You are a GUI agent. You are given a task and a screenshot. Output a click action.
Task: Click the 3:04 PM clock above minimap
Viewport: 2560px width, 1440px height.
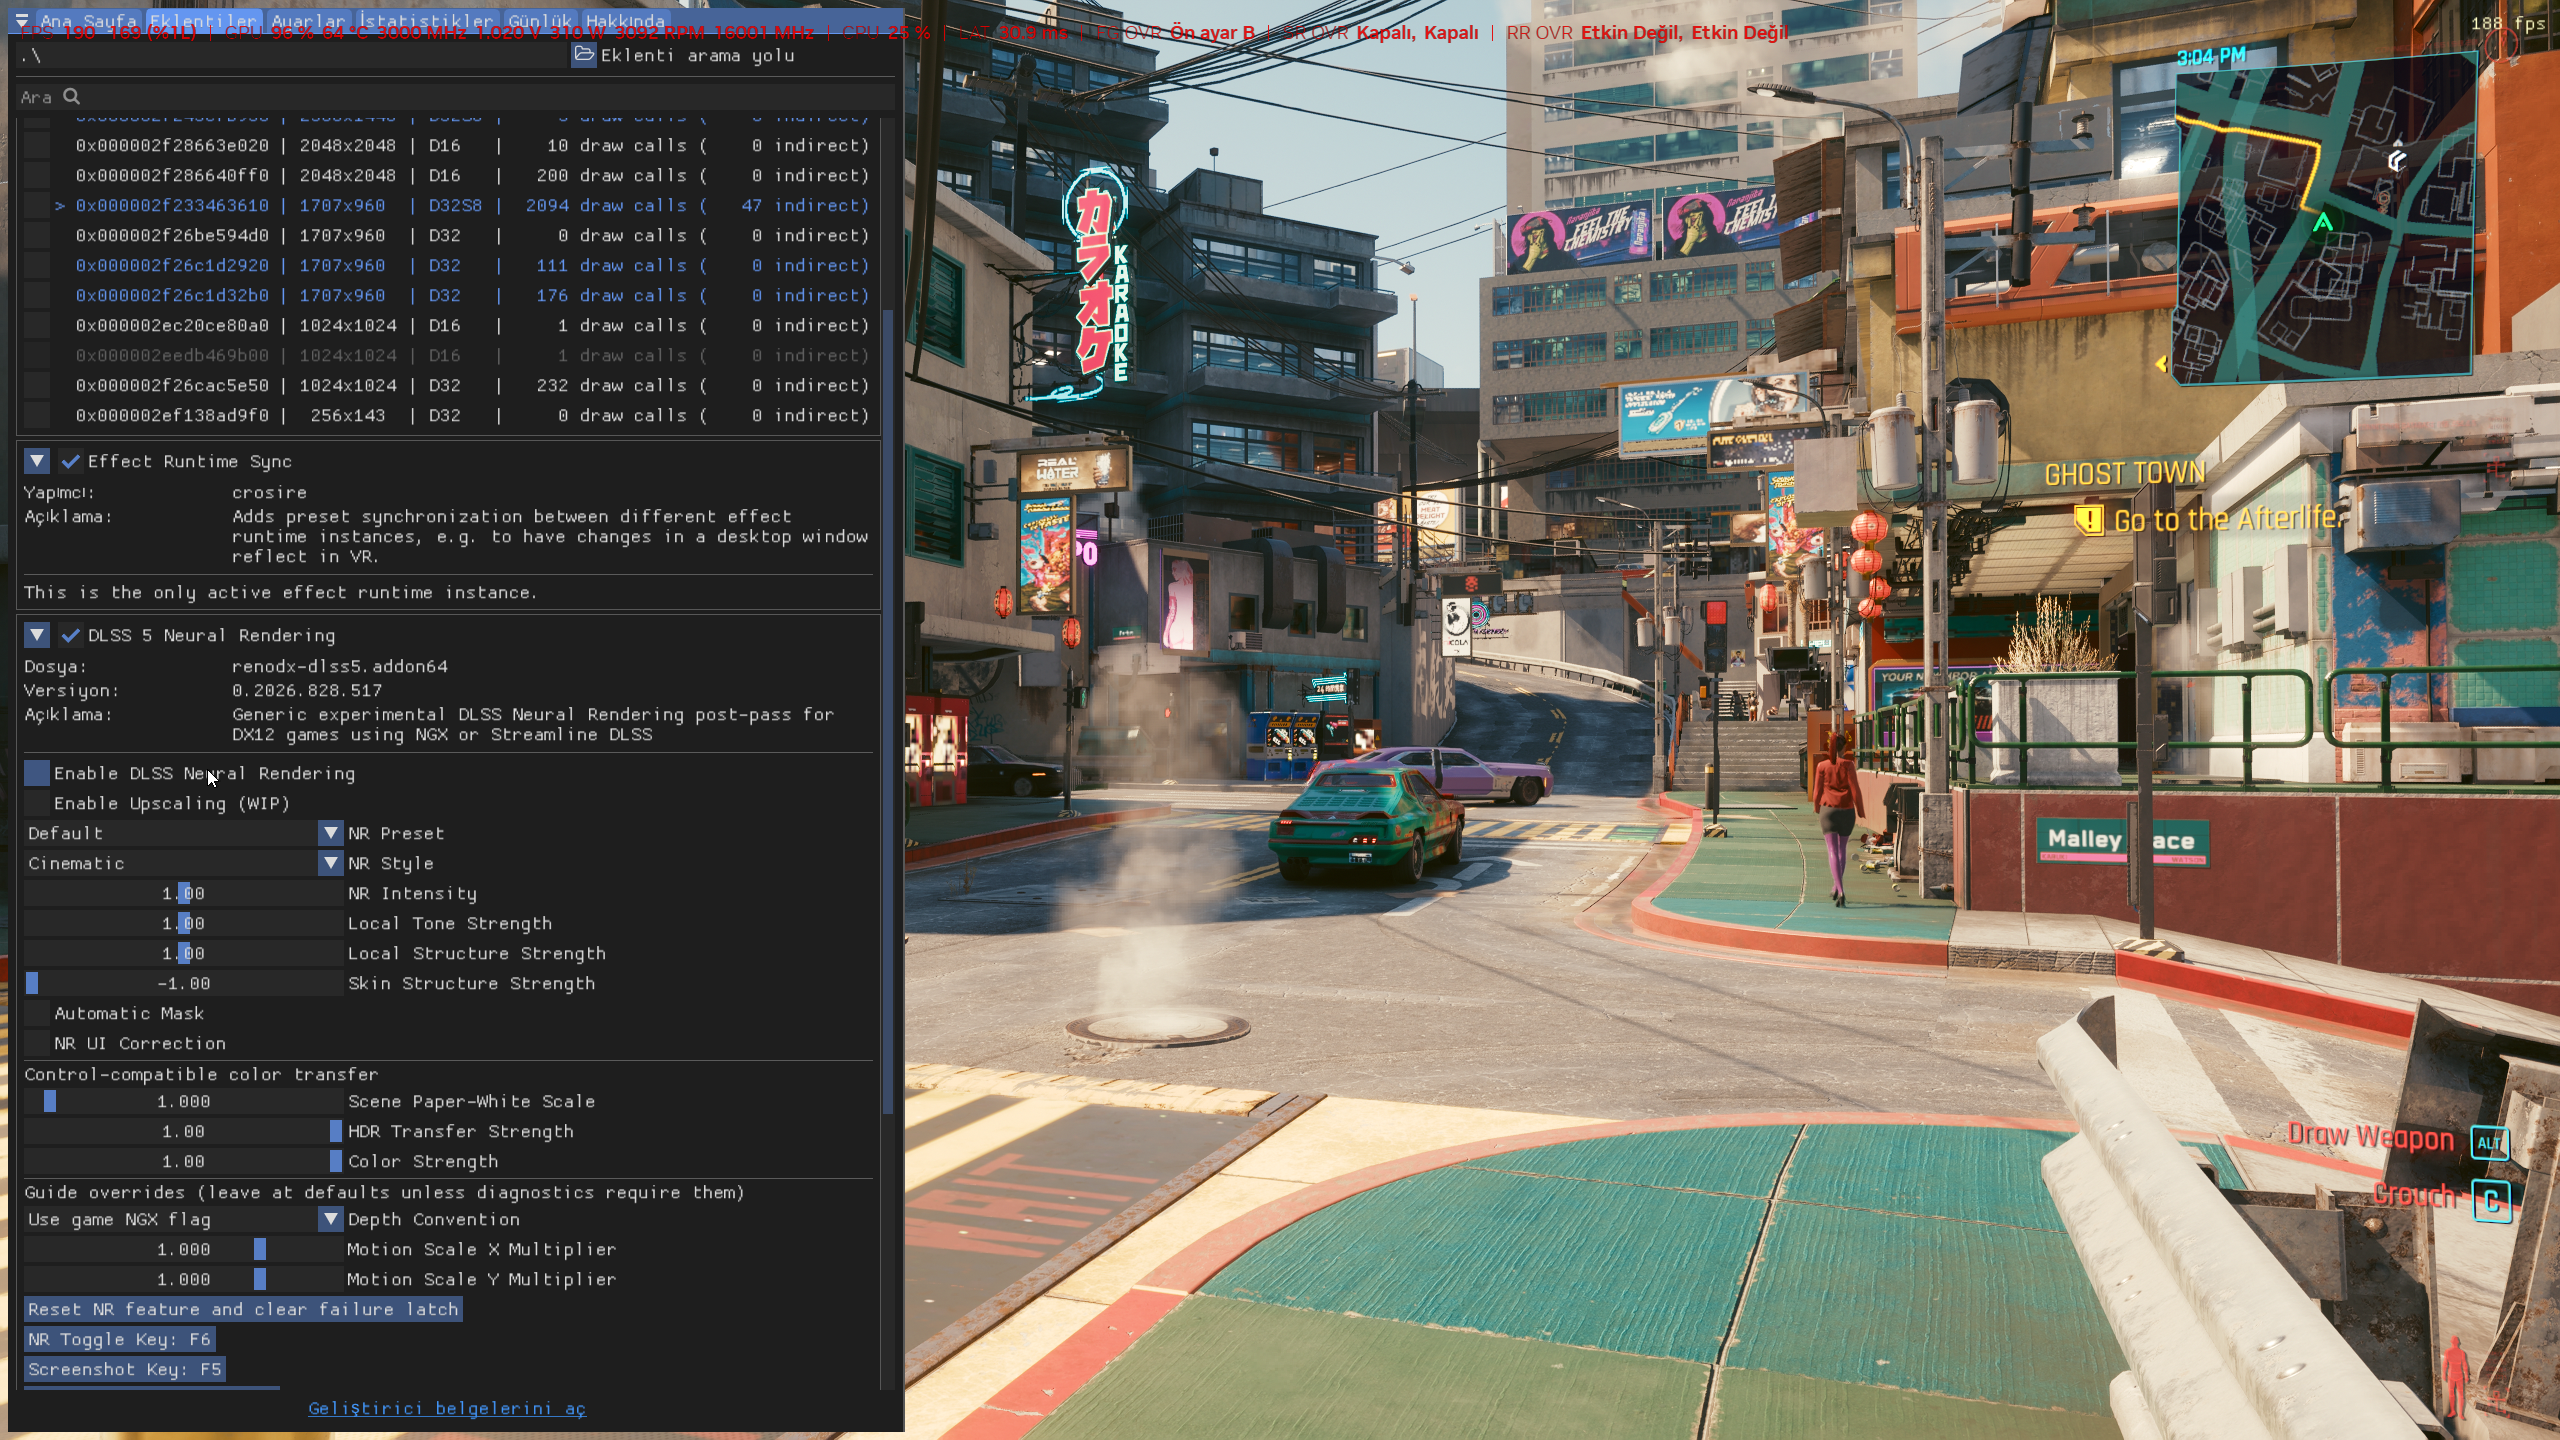(x=2211, y=57)
